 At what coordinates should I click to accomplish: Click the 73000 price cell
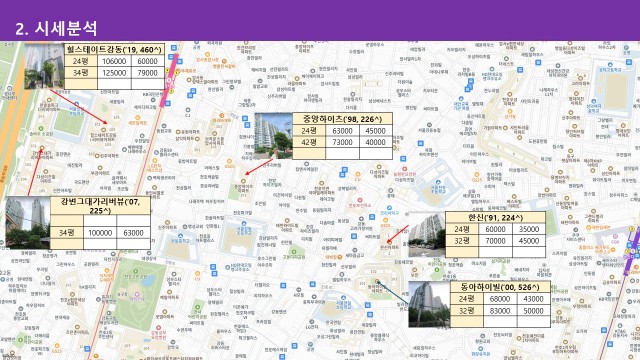tap(342, 142)
